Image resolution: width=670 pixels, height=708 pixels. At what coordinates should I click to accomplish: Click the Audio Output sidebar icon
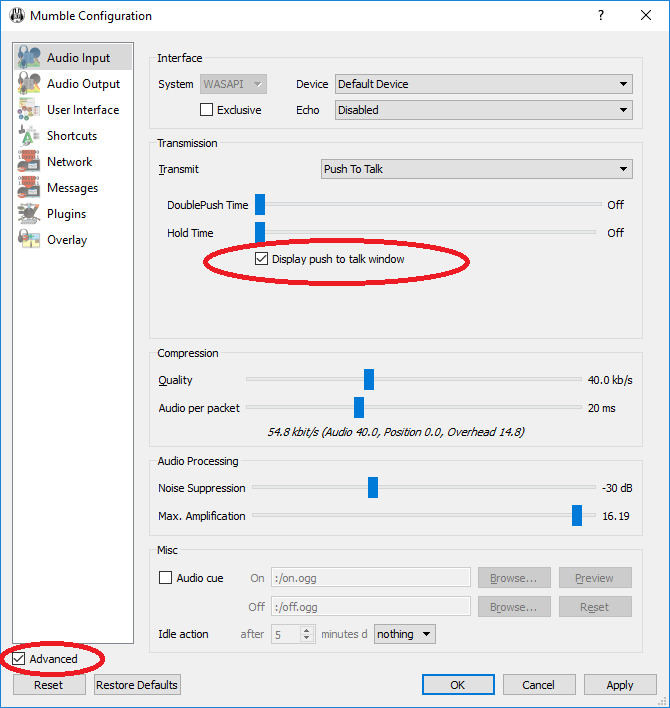point(29,84)
